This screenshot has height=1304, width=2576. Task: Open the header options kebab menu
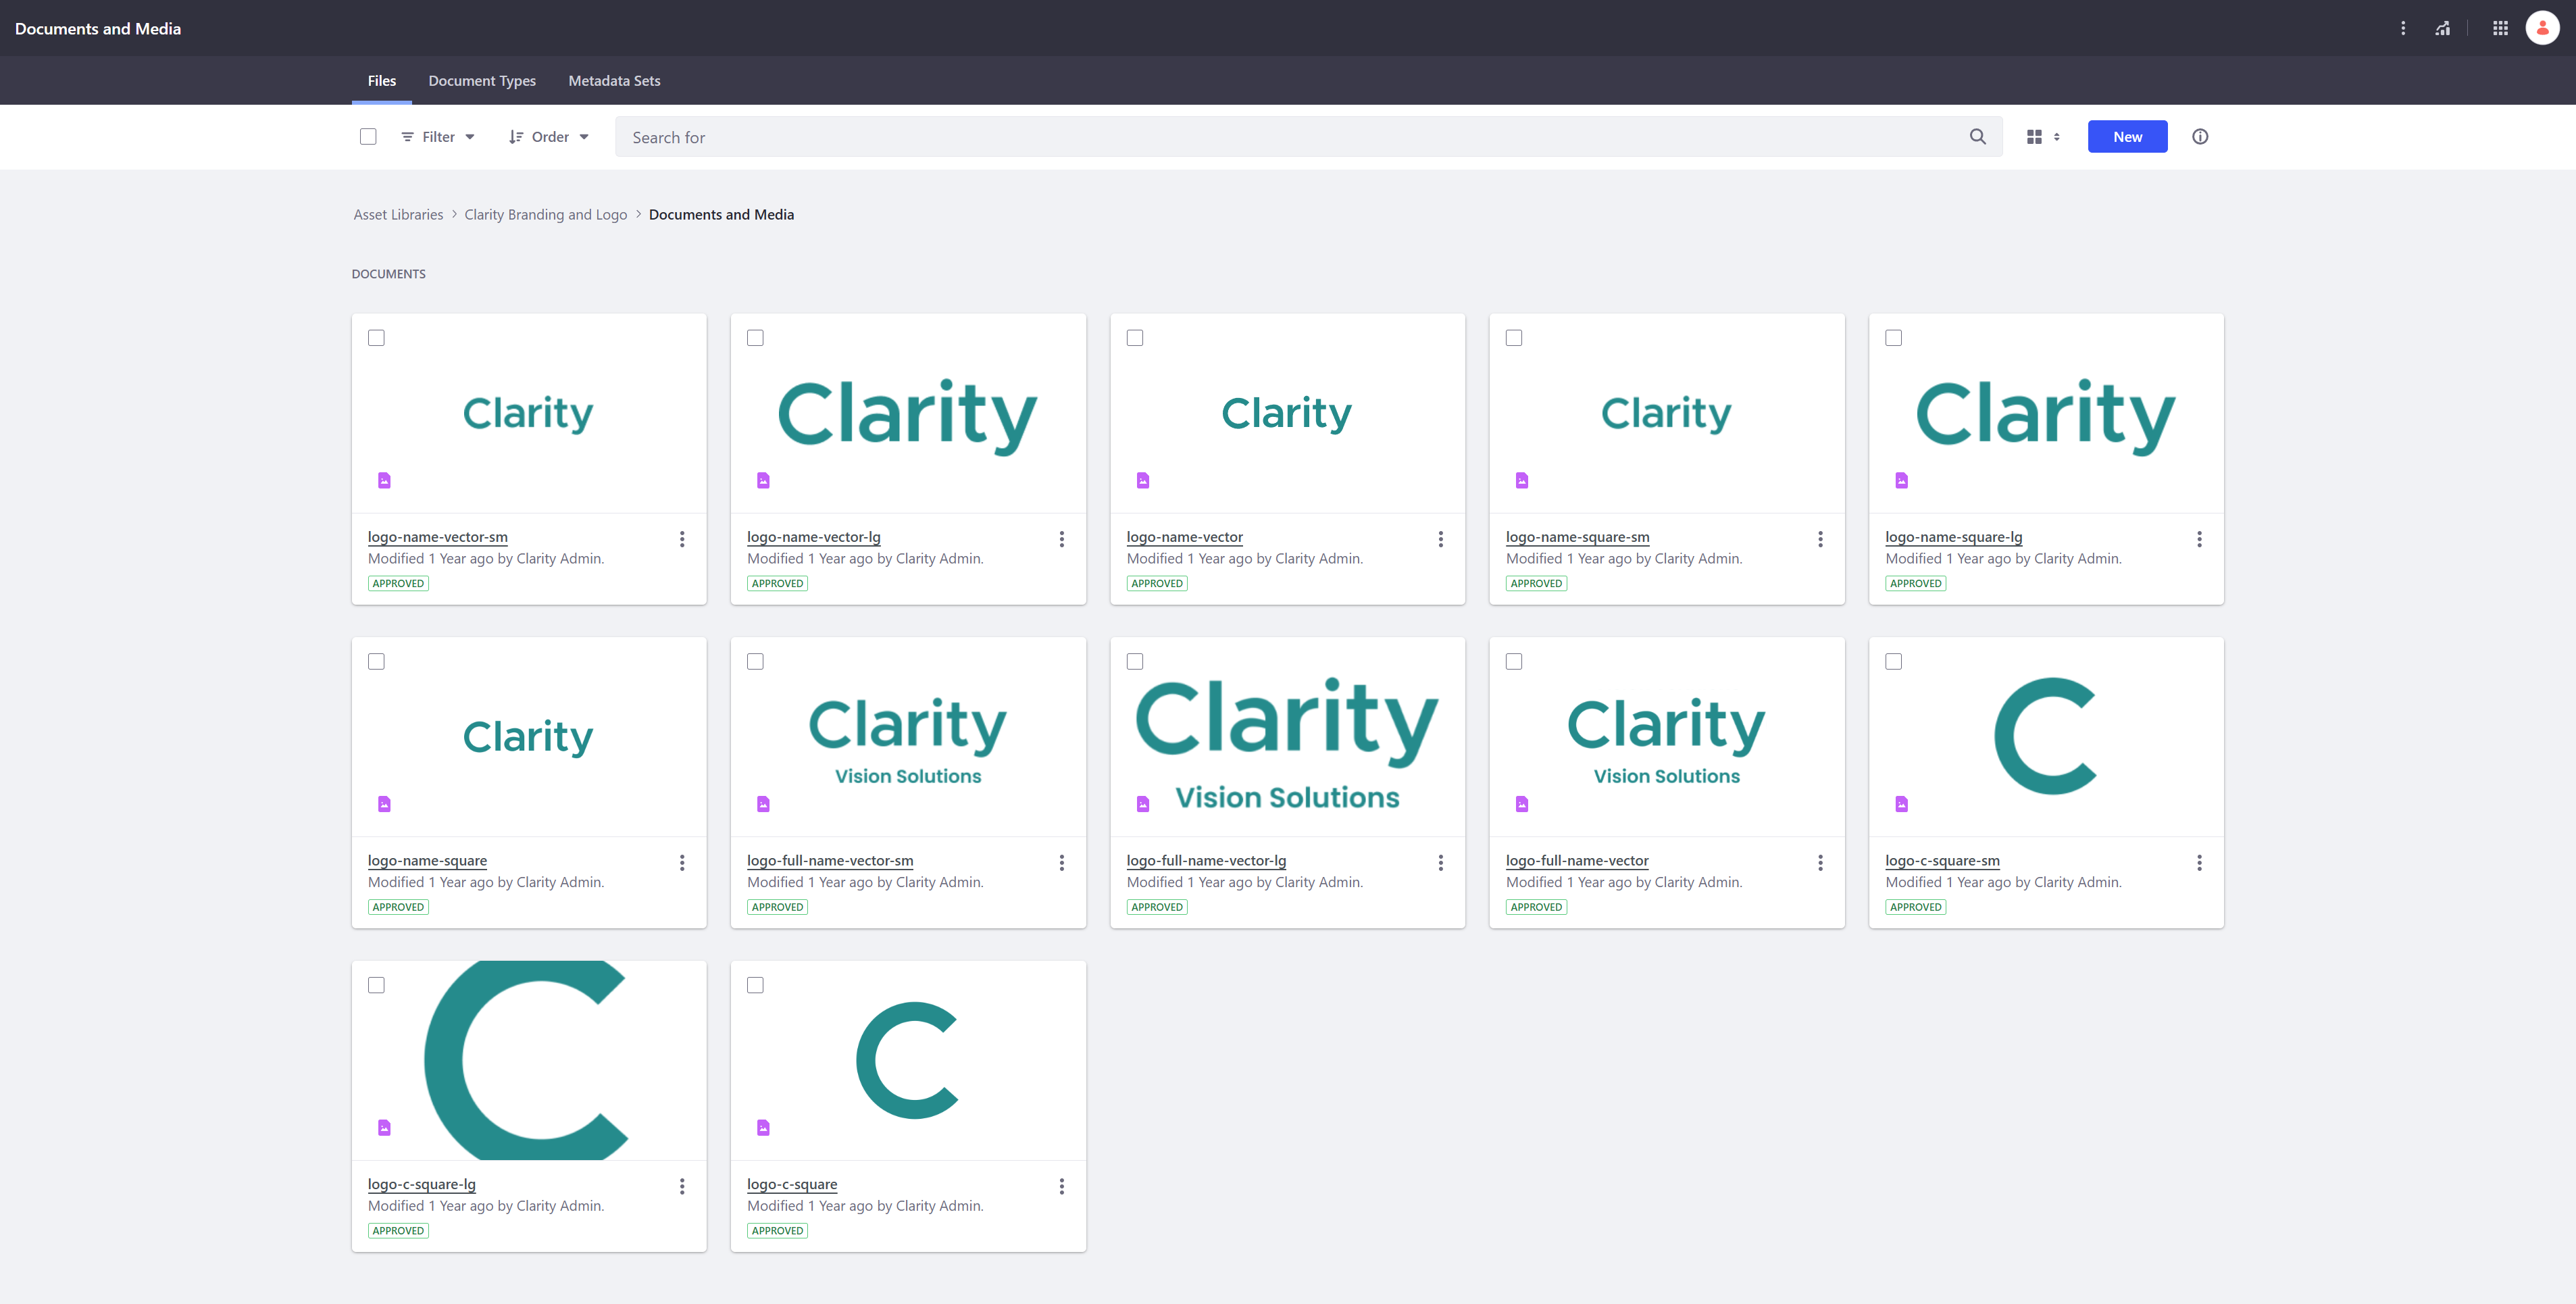2402,28
